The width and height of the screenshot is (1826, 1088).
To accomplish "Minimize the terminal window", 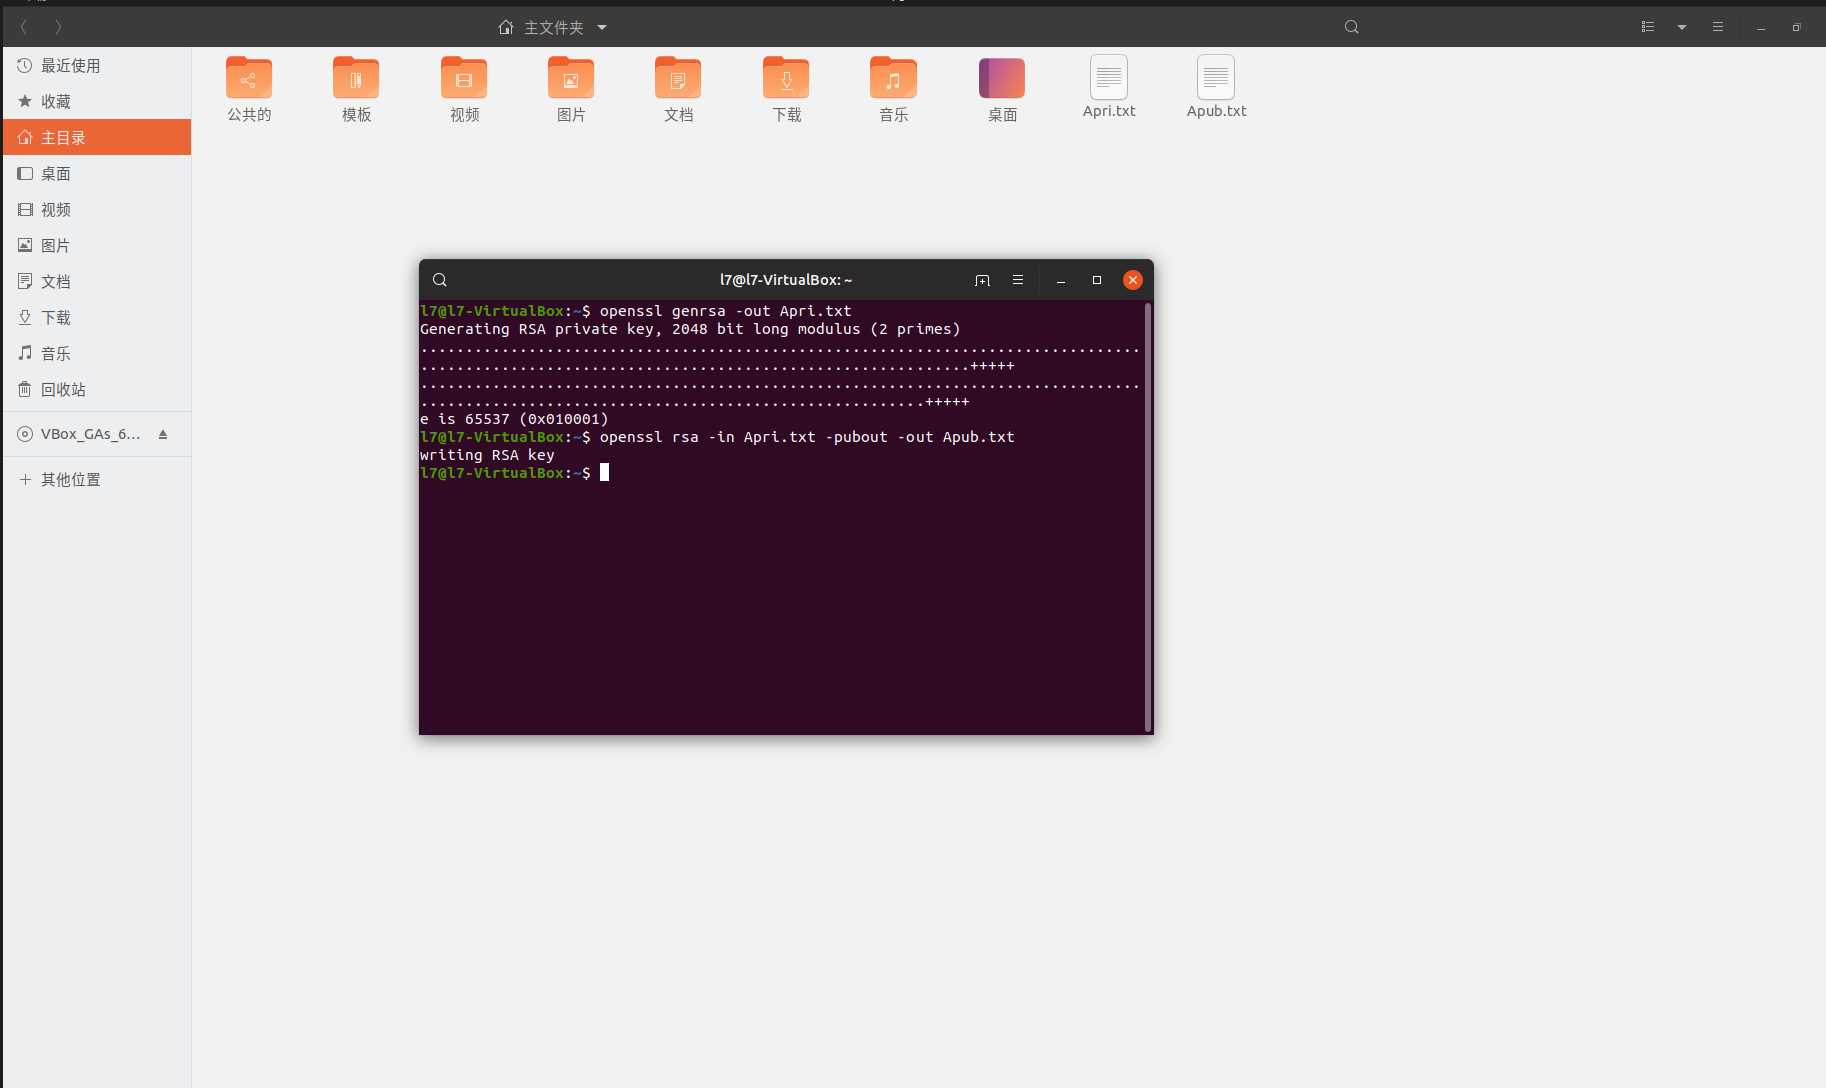I will 1061,280.
